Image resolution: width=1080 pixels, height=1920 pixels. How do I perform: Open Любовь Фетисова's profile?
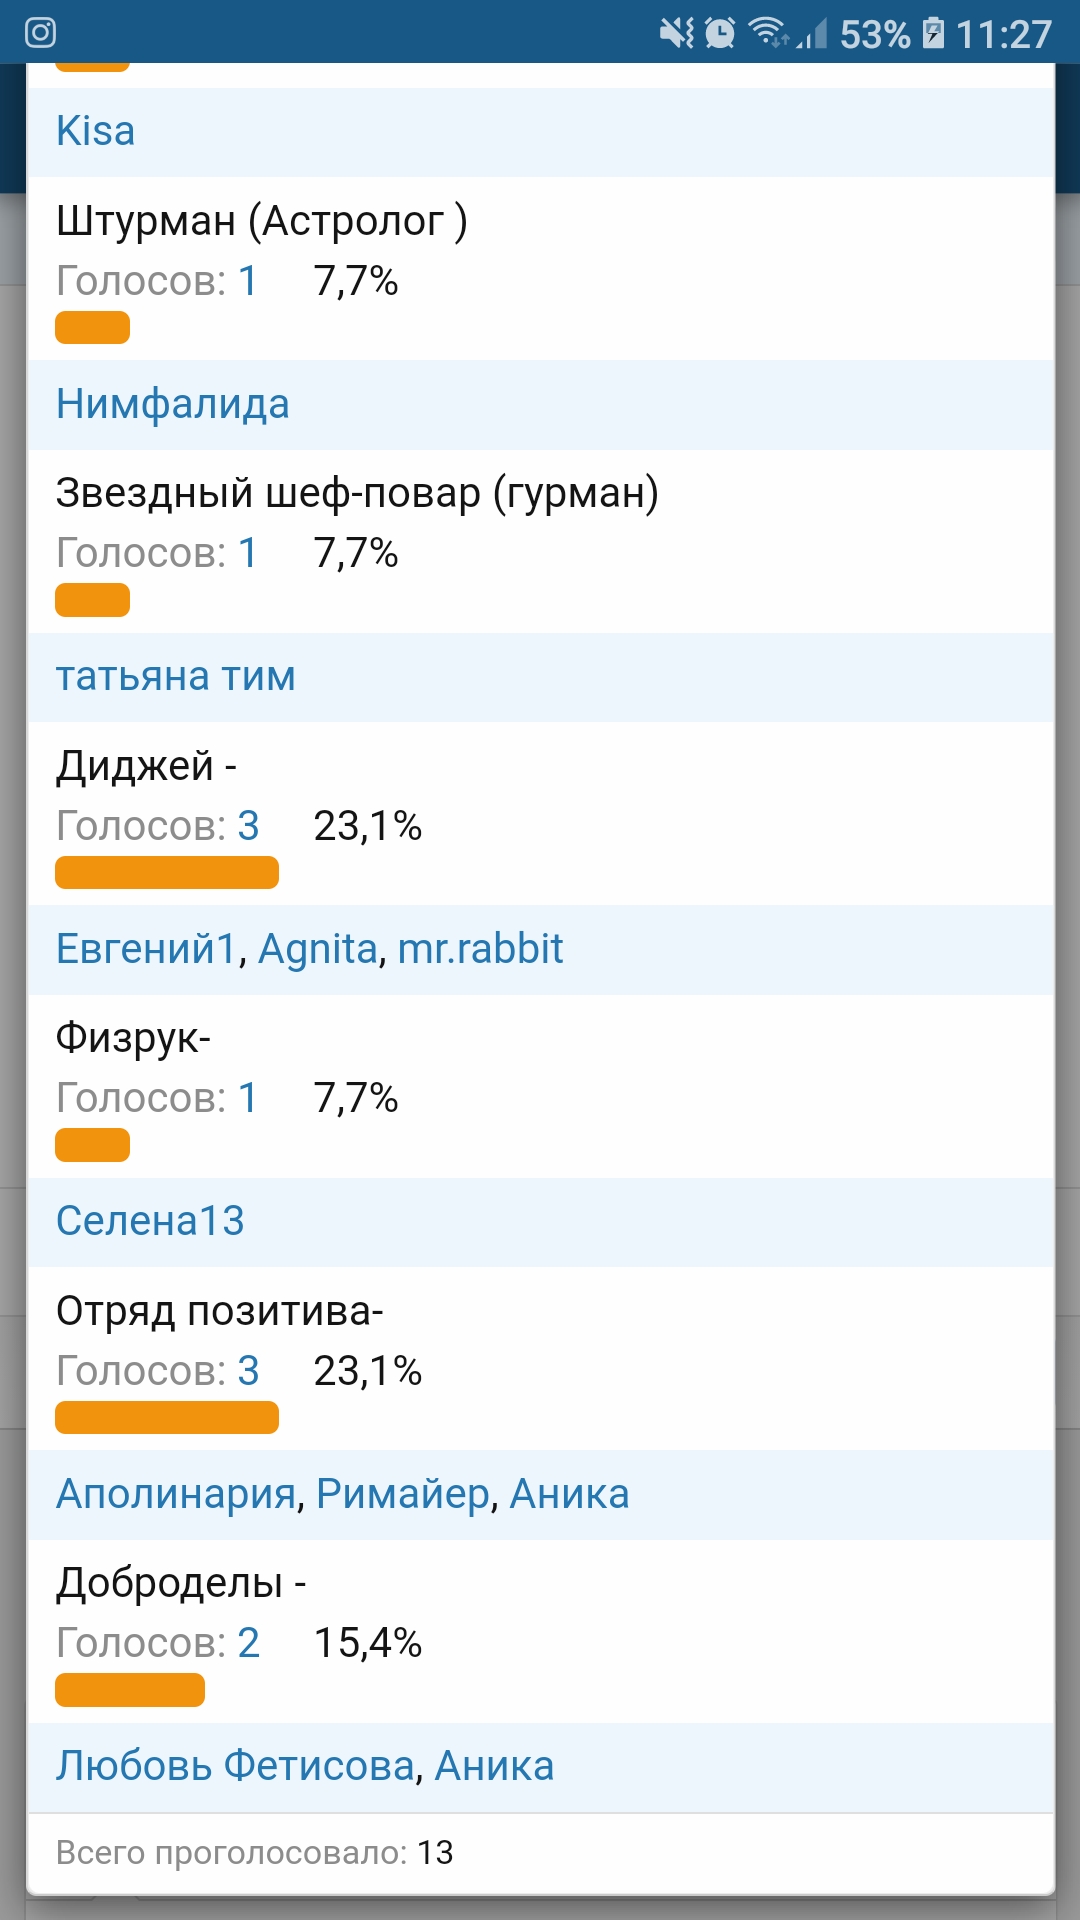(235, 1766)
